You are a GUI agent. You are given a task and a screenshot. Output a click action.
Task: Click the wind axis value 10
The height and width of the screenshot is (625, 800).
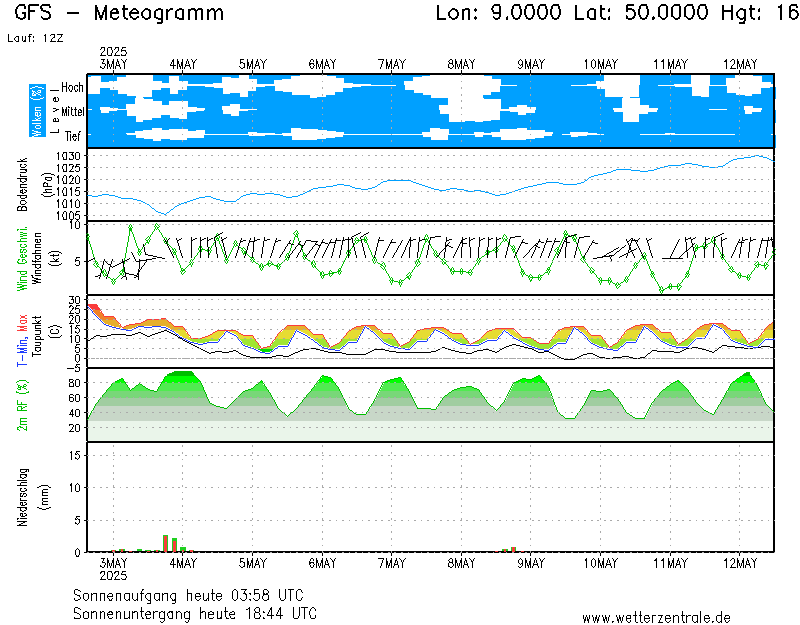[74, 225]
